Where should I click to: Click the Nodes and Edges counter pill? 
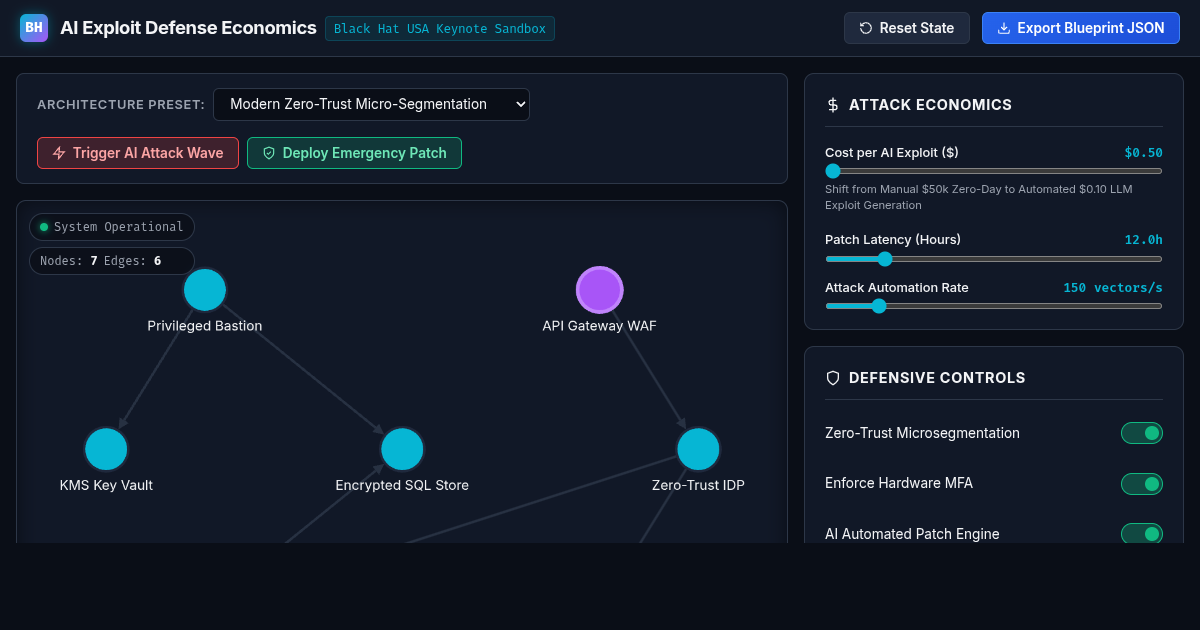(x=112, y=261)
